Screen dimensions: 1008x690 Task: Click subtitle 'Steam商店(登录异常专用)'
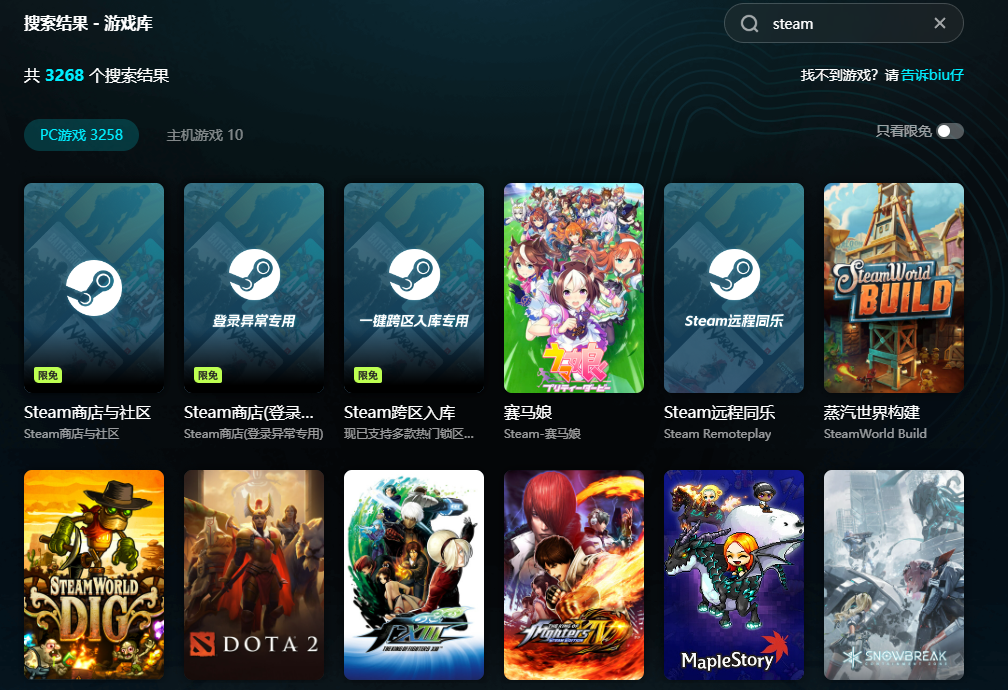253,433
